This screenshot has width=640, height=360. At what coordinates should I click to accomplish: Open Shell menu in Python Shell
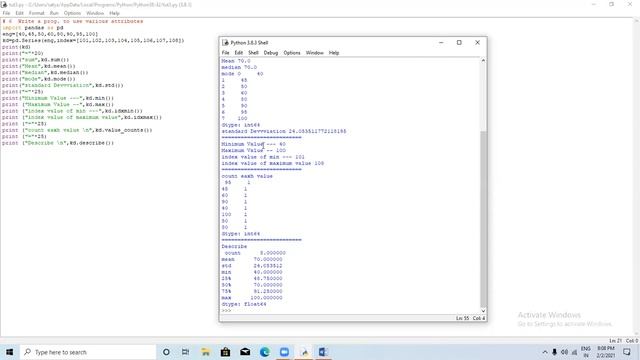point(253,53)
